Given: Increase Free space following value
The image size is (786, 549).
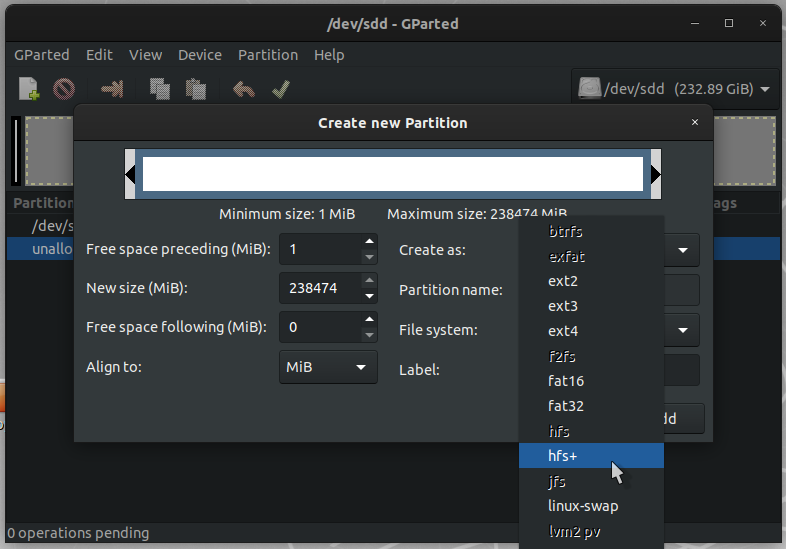Looking at the screenshot, I should [x=369, y=319].
